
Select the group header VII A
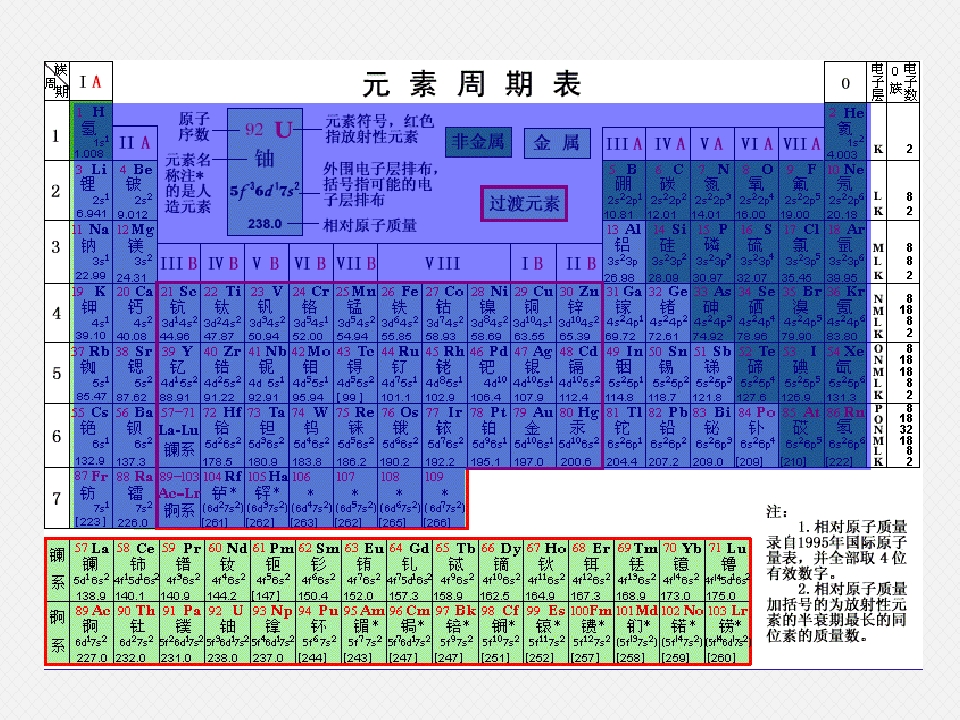click(x=801, y=144)
